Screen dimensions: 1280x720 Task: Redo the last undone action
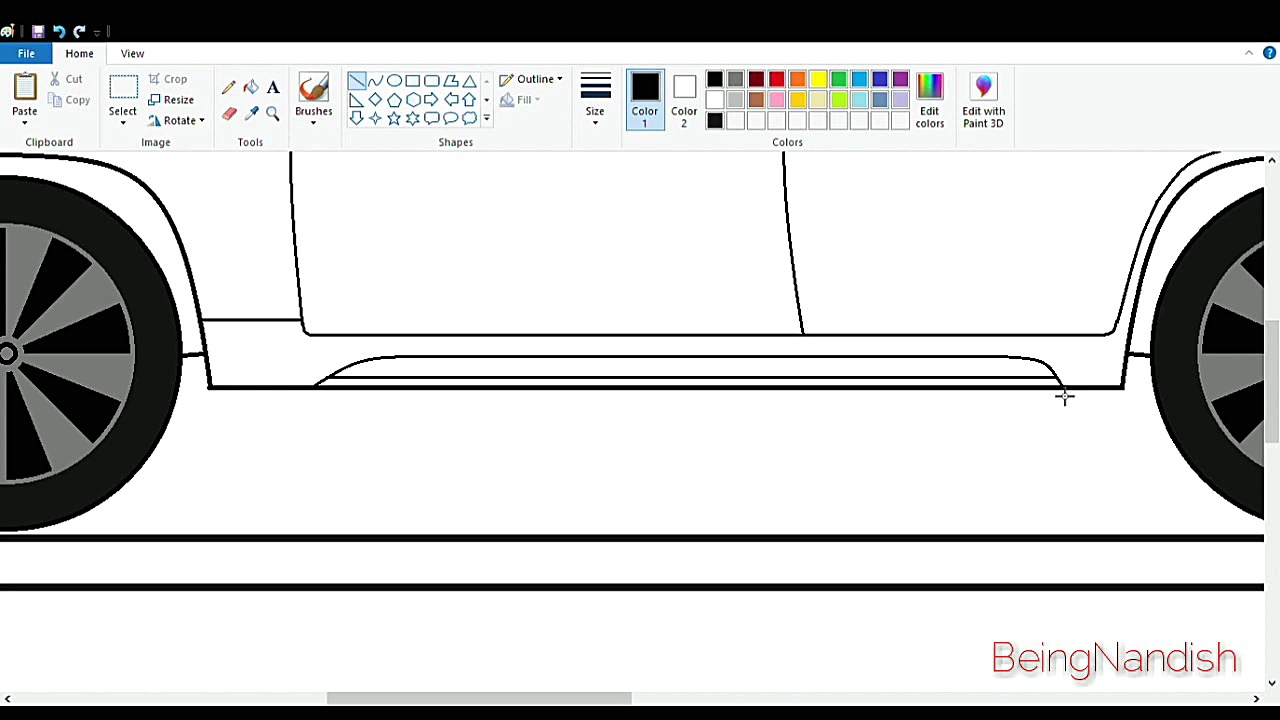point(80,31)
